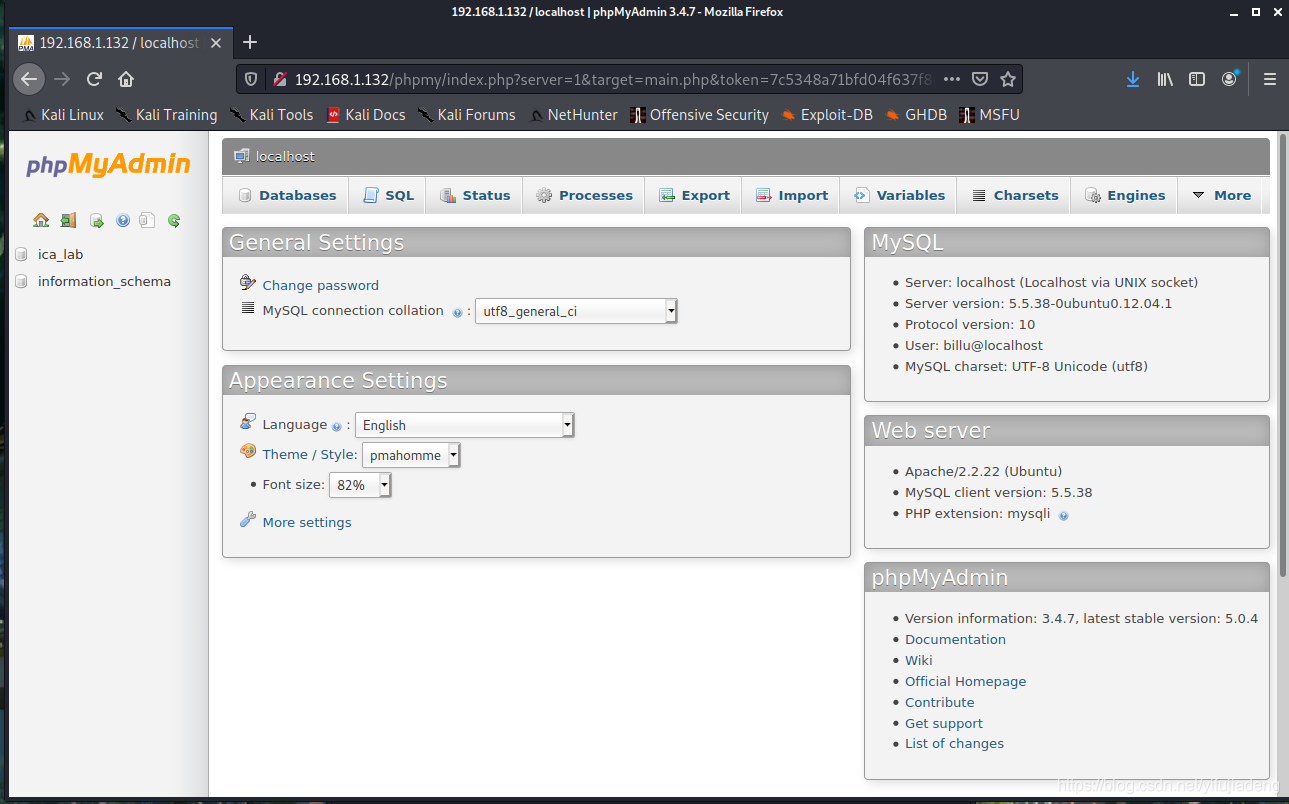Click the ica_lab database cylinder icon

point(22,255)
